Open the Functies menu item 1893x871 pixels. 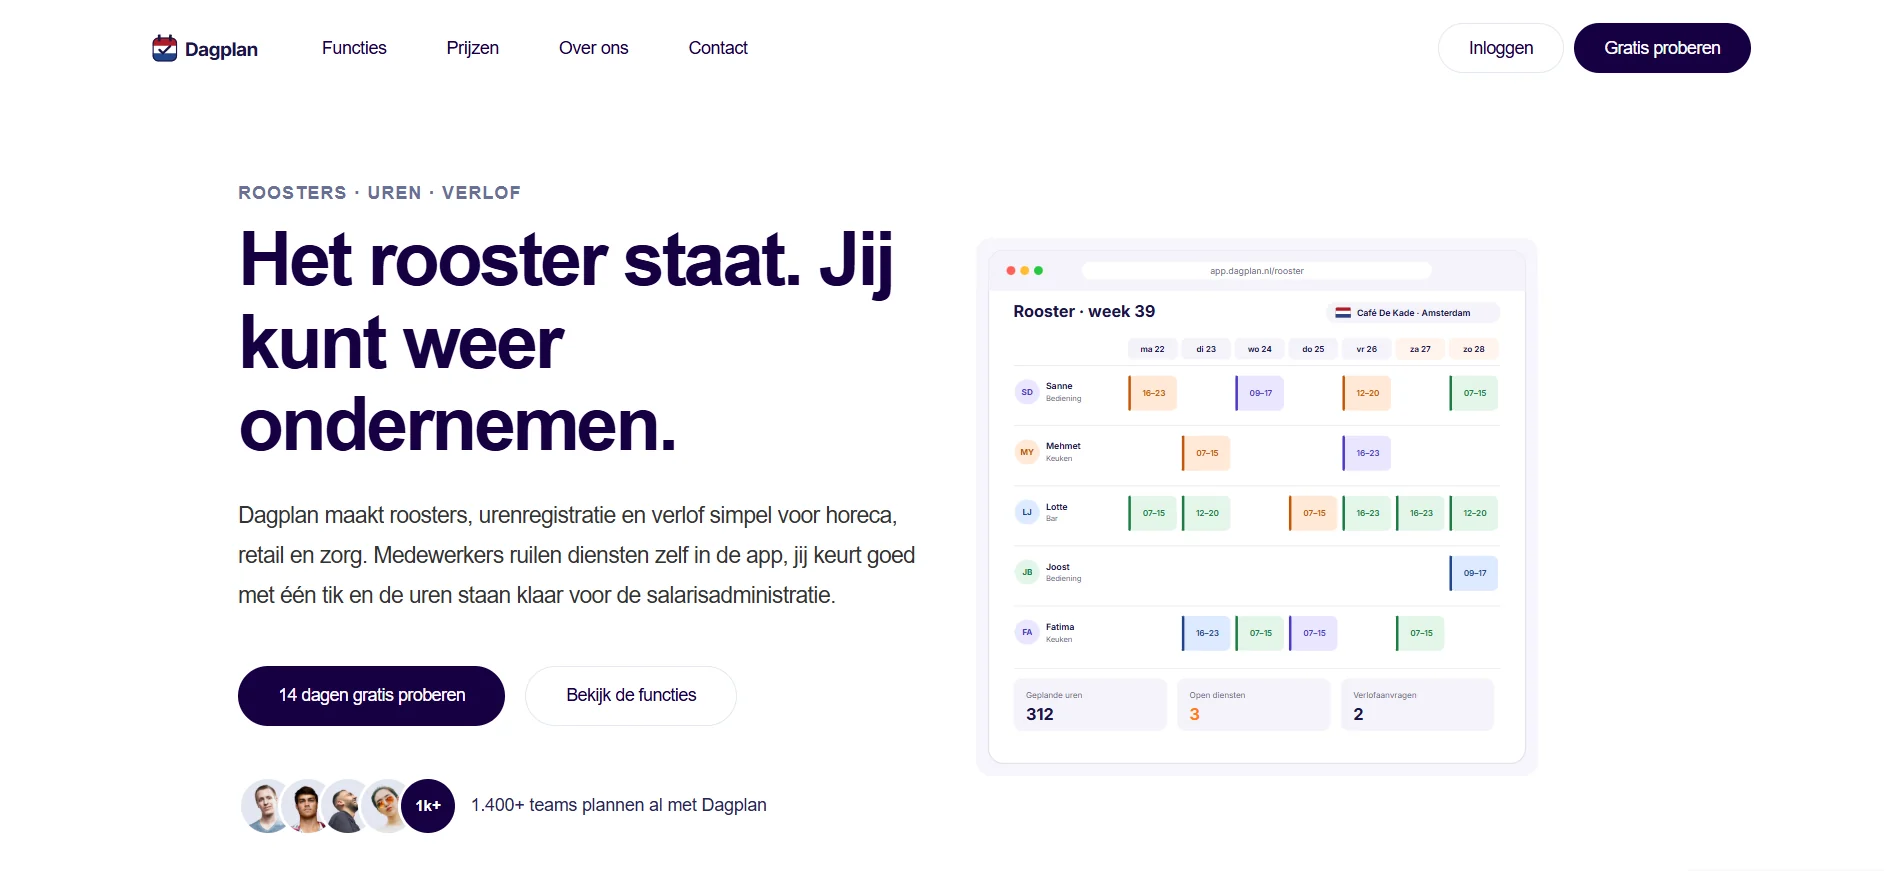(x=354, y=48)
